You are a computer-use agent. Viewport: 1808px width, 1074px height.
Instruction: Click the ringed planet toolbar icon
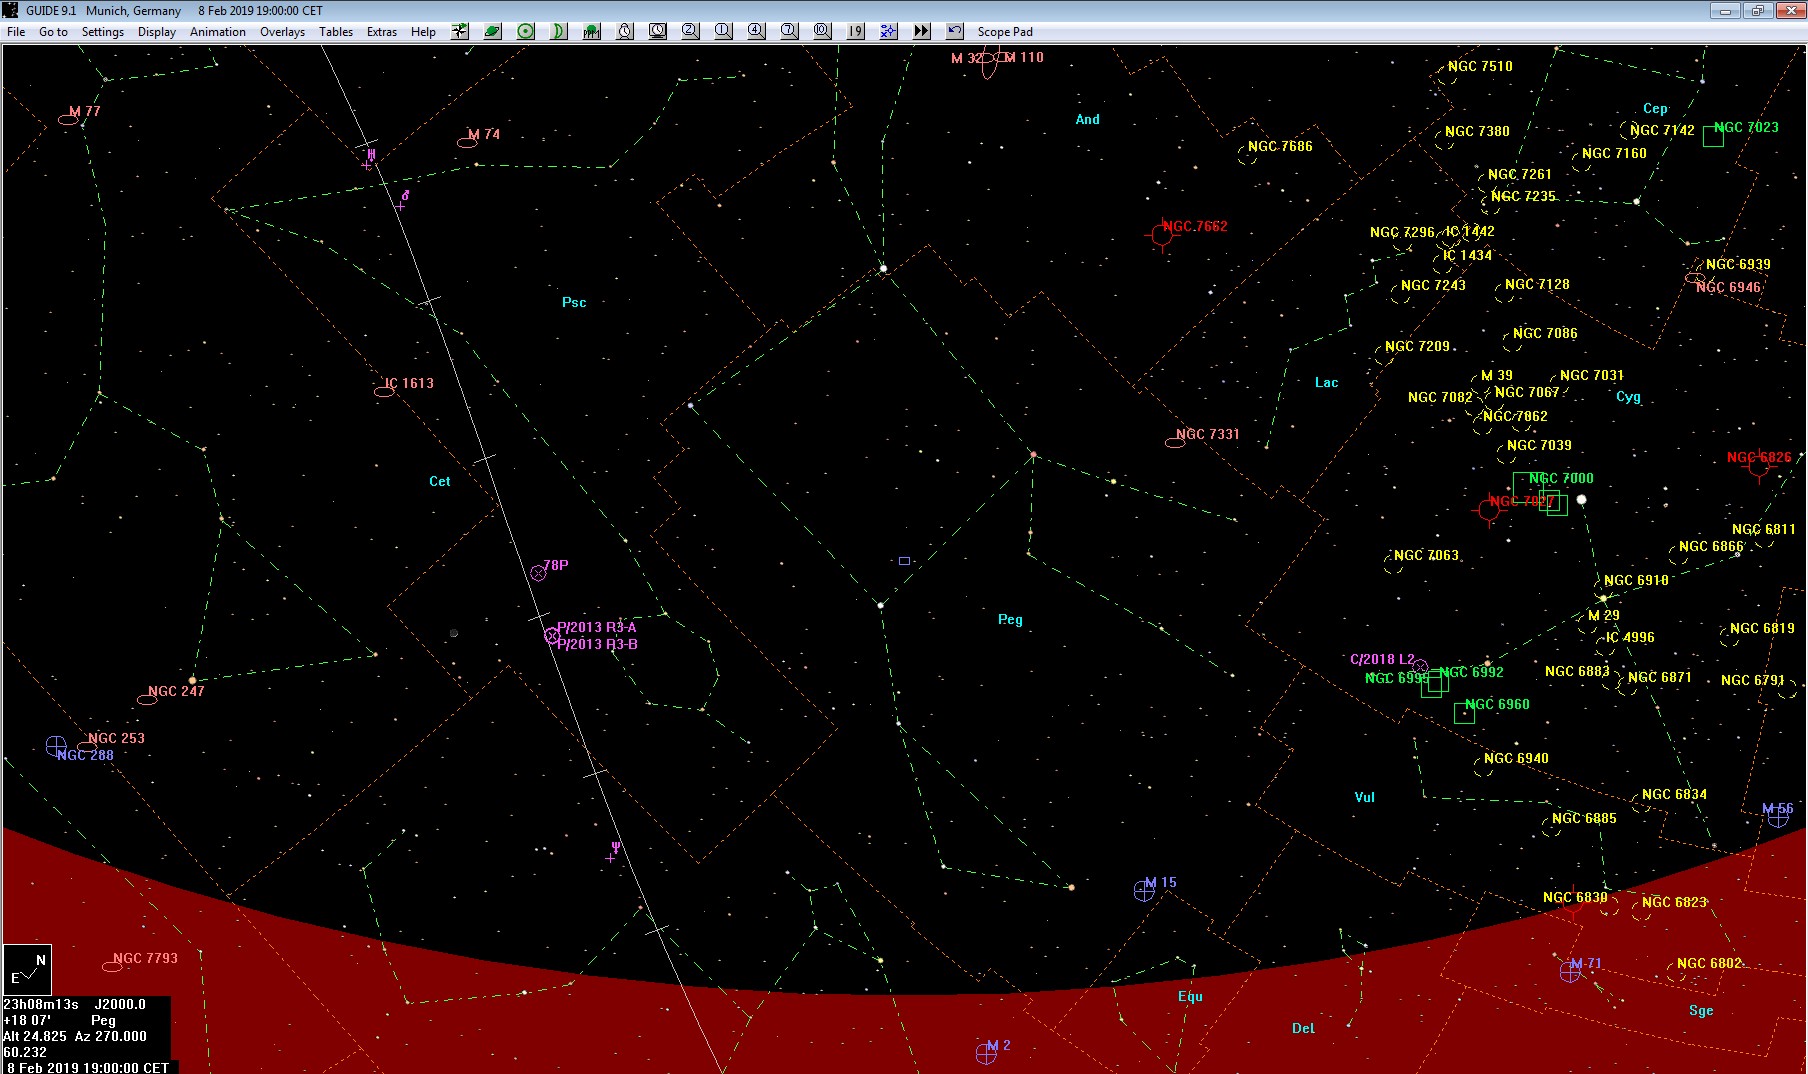tap(493, 31)
